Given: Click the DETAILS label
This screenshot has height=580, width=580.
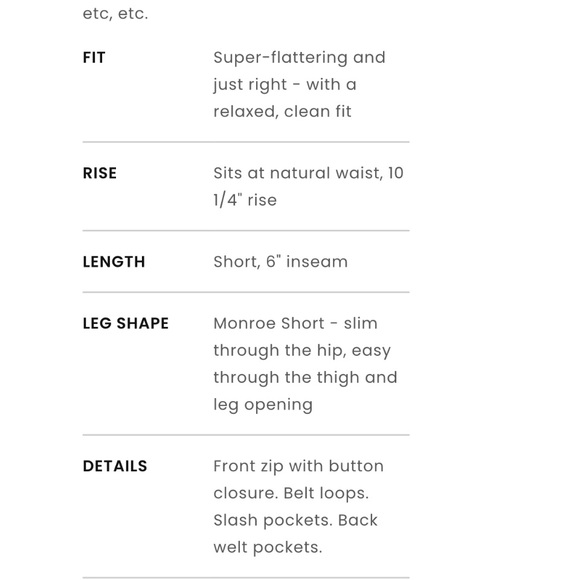Looking at the screenshot, I should 115,466.
